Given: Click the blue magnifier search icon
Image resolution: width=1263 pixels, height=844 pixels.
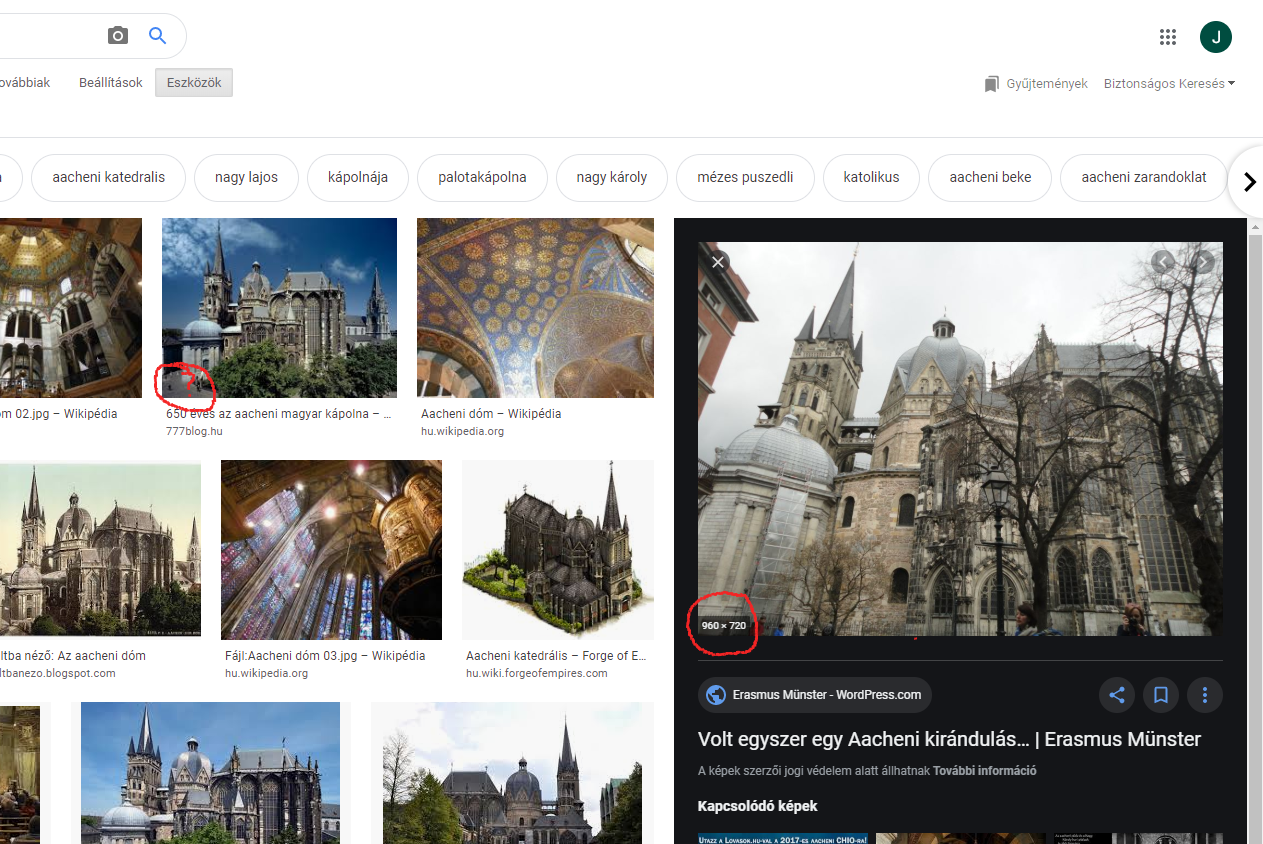Looking at the screenshot, I should pos(157,36).
